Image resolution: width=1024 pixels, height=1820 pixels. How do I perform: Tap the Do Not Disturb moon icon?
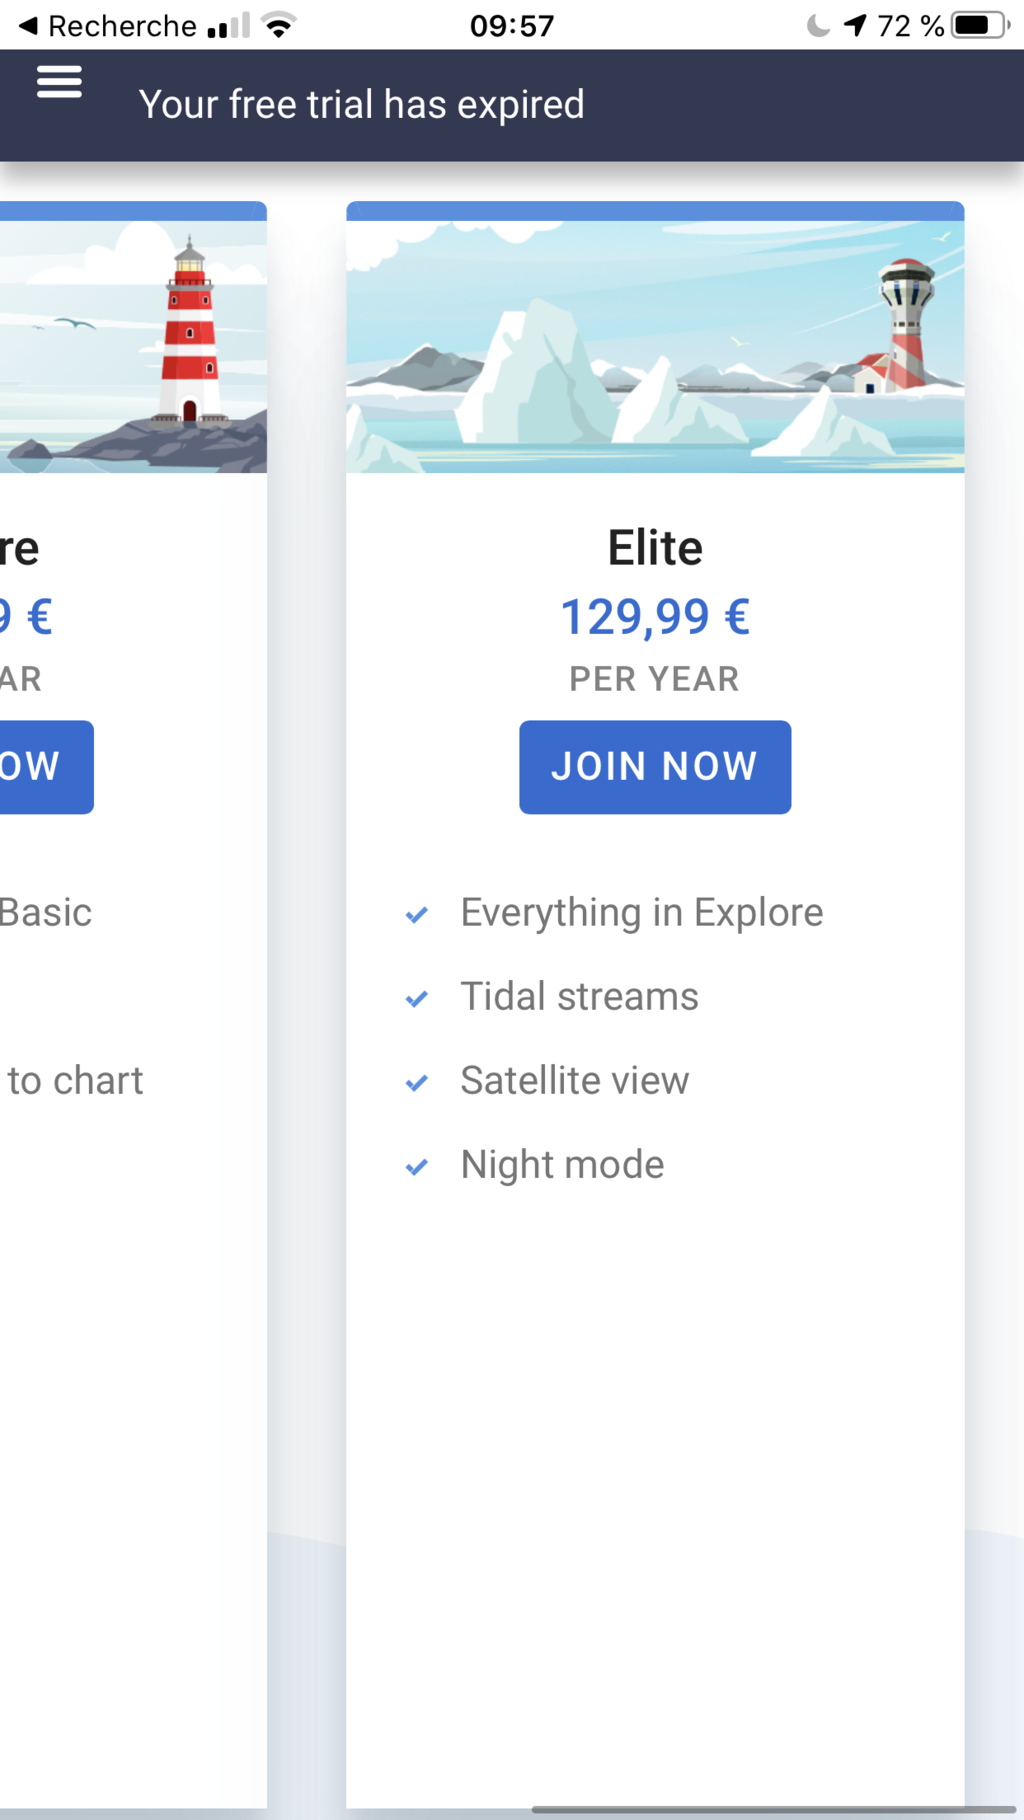[x=818, y=25]
